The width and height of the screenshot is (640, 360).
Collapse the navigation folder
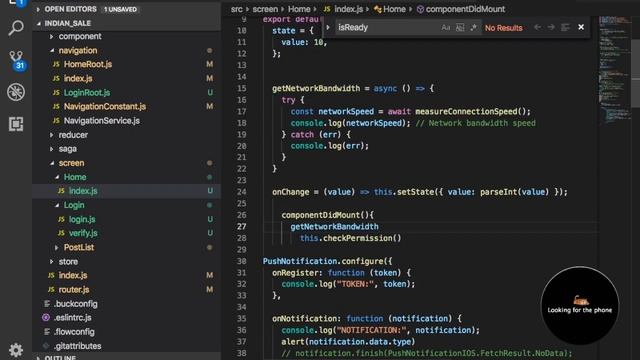pyautogui.click(x=52, y=51)
